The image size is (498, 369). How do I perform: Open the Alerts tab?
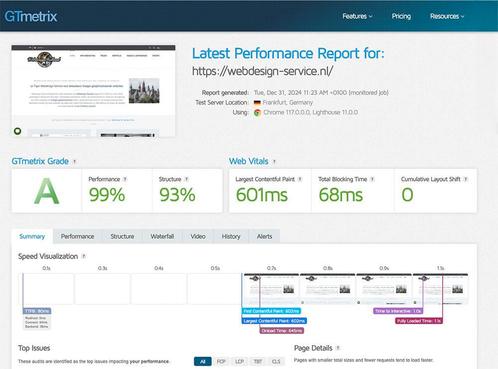pyautogui.click(x=264, y=236)
